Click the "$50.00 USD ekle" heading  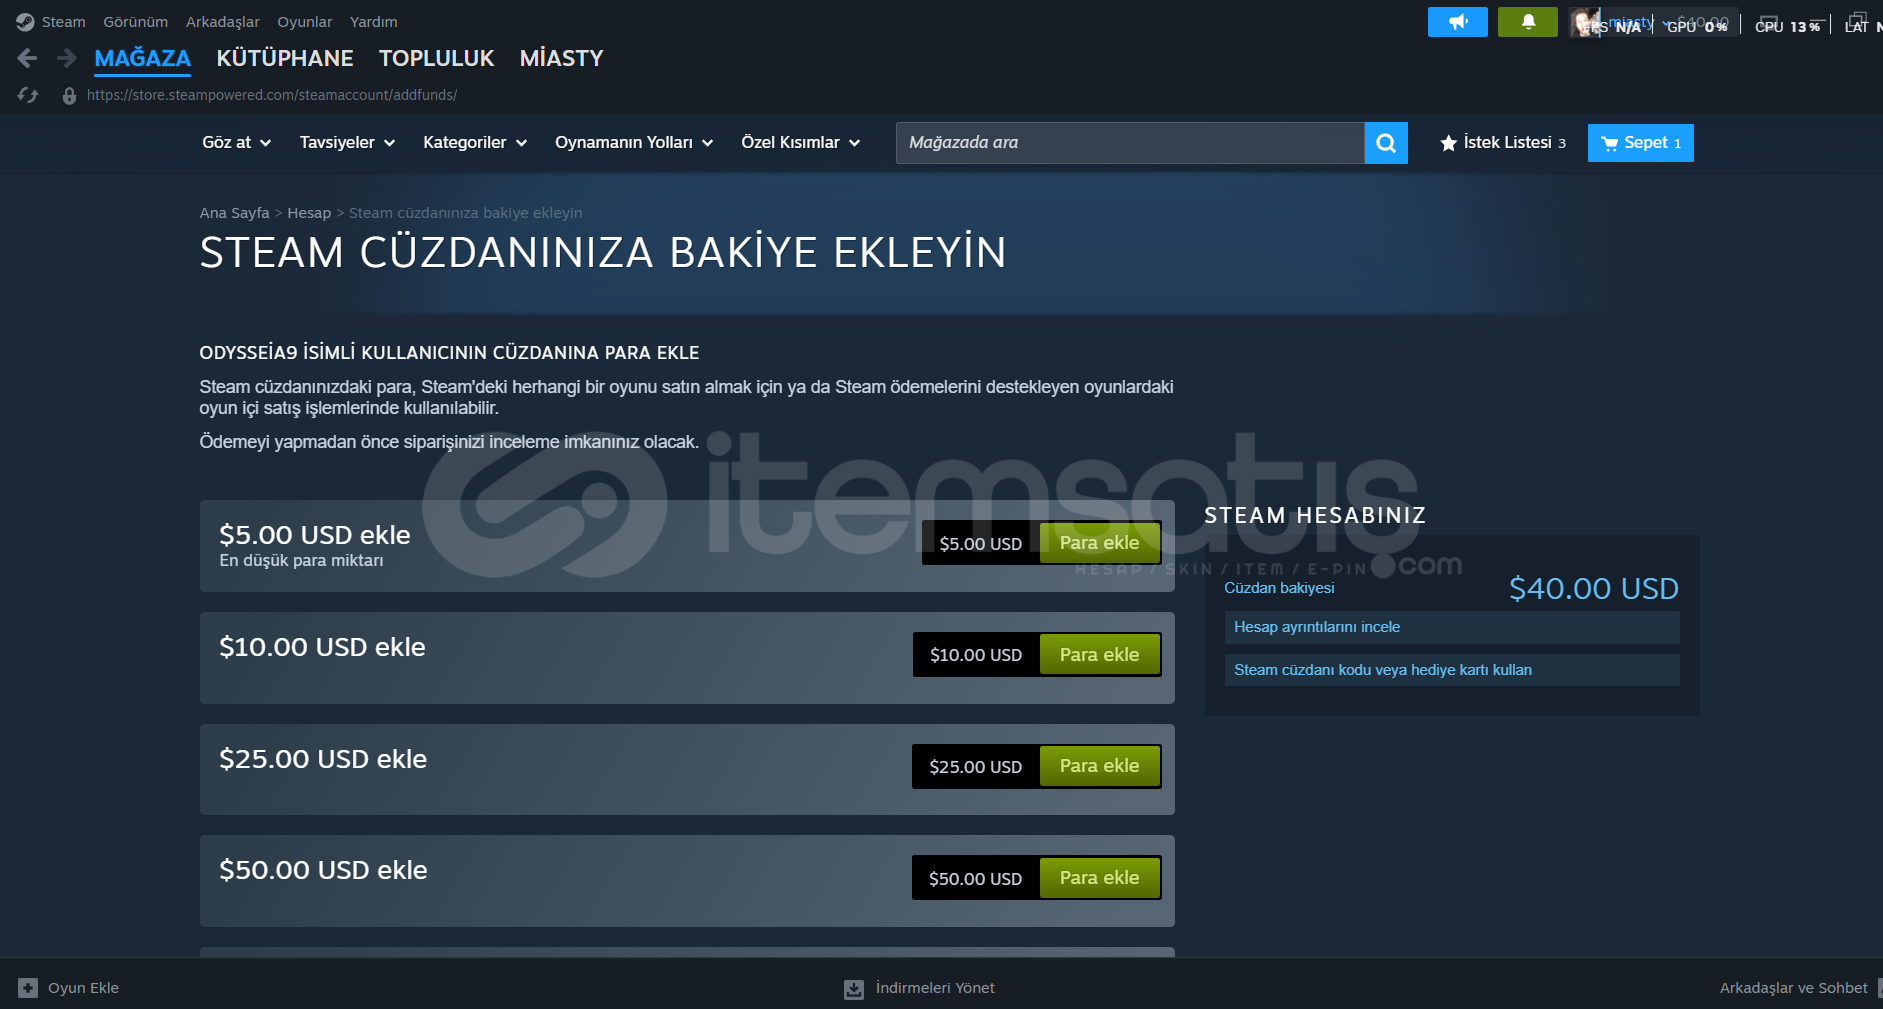coord(323,870)
